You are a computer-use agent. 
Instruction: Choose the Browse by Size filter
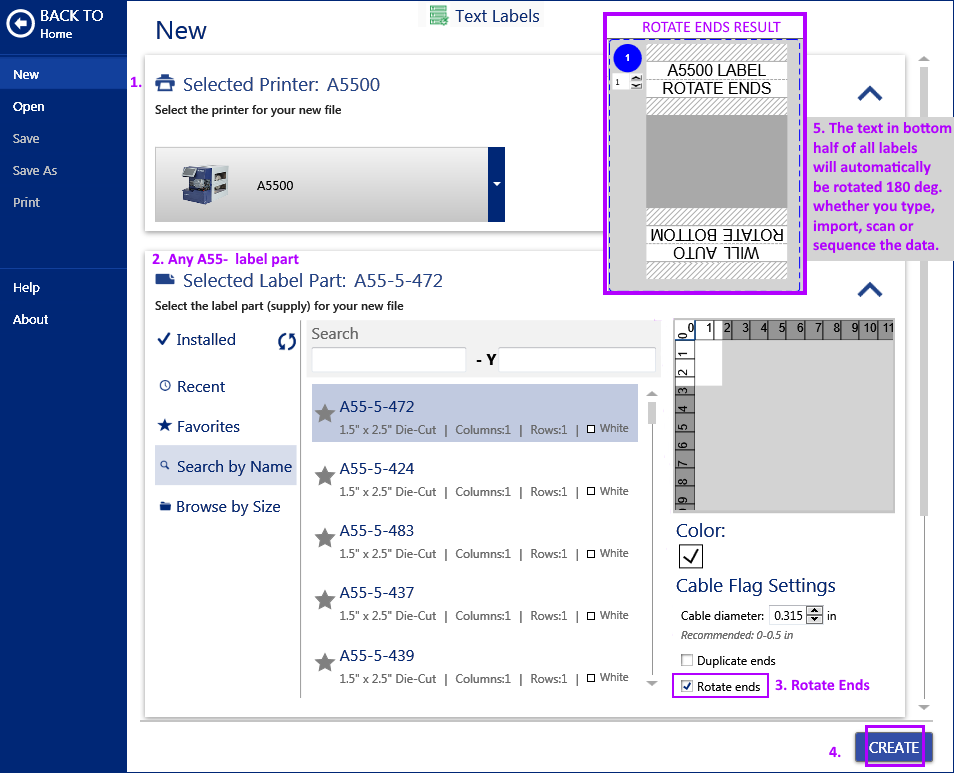click(x=227, y=507)
